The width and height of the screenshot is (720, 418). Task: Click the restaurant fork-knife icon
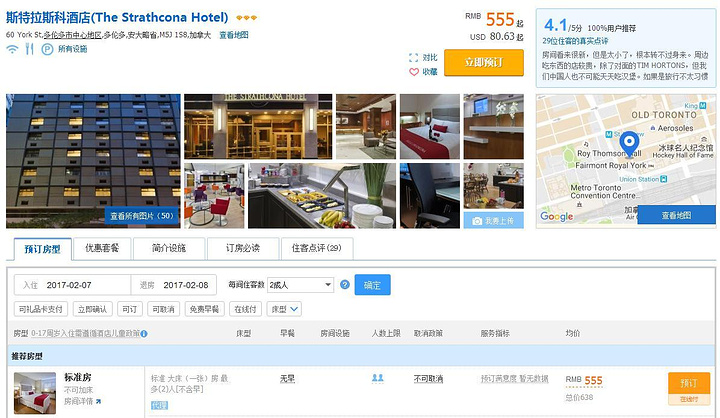(29, 49)
